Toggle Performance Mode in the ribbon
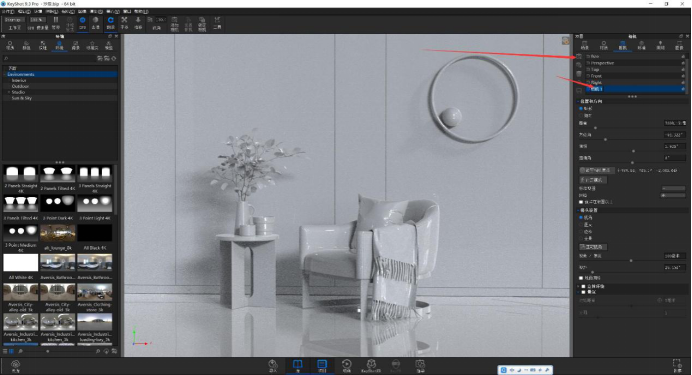Image resolution: width=692 pixels, height=375 pixels. pos(69,22)
